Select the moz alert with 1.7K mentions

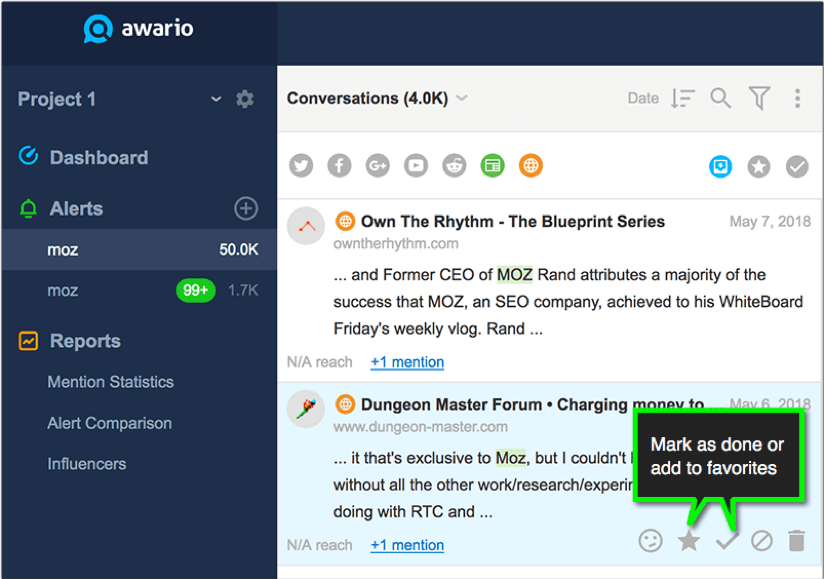(139, 290)
